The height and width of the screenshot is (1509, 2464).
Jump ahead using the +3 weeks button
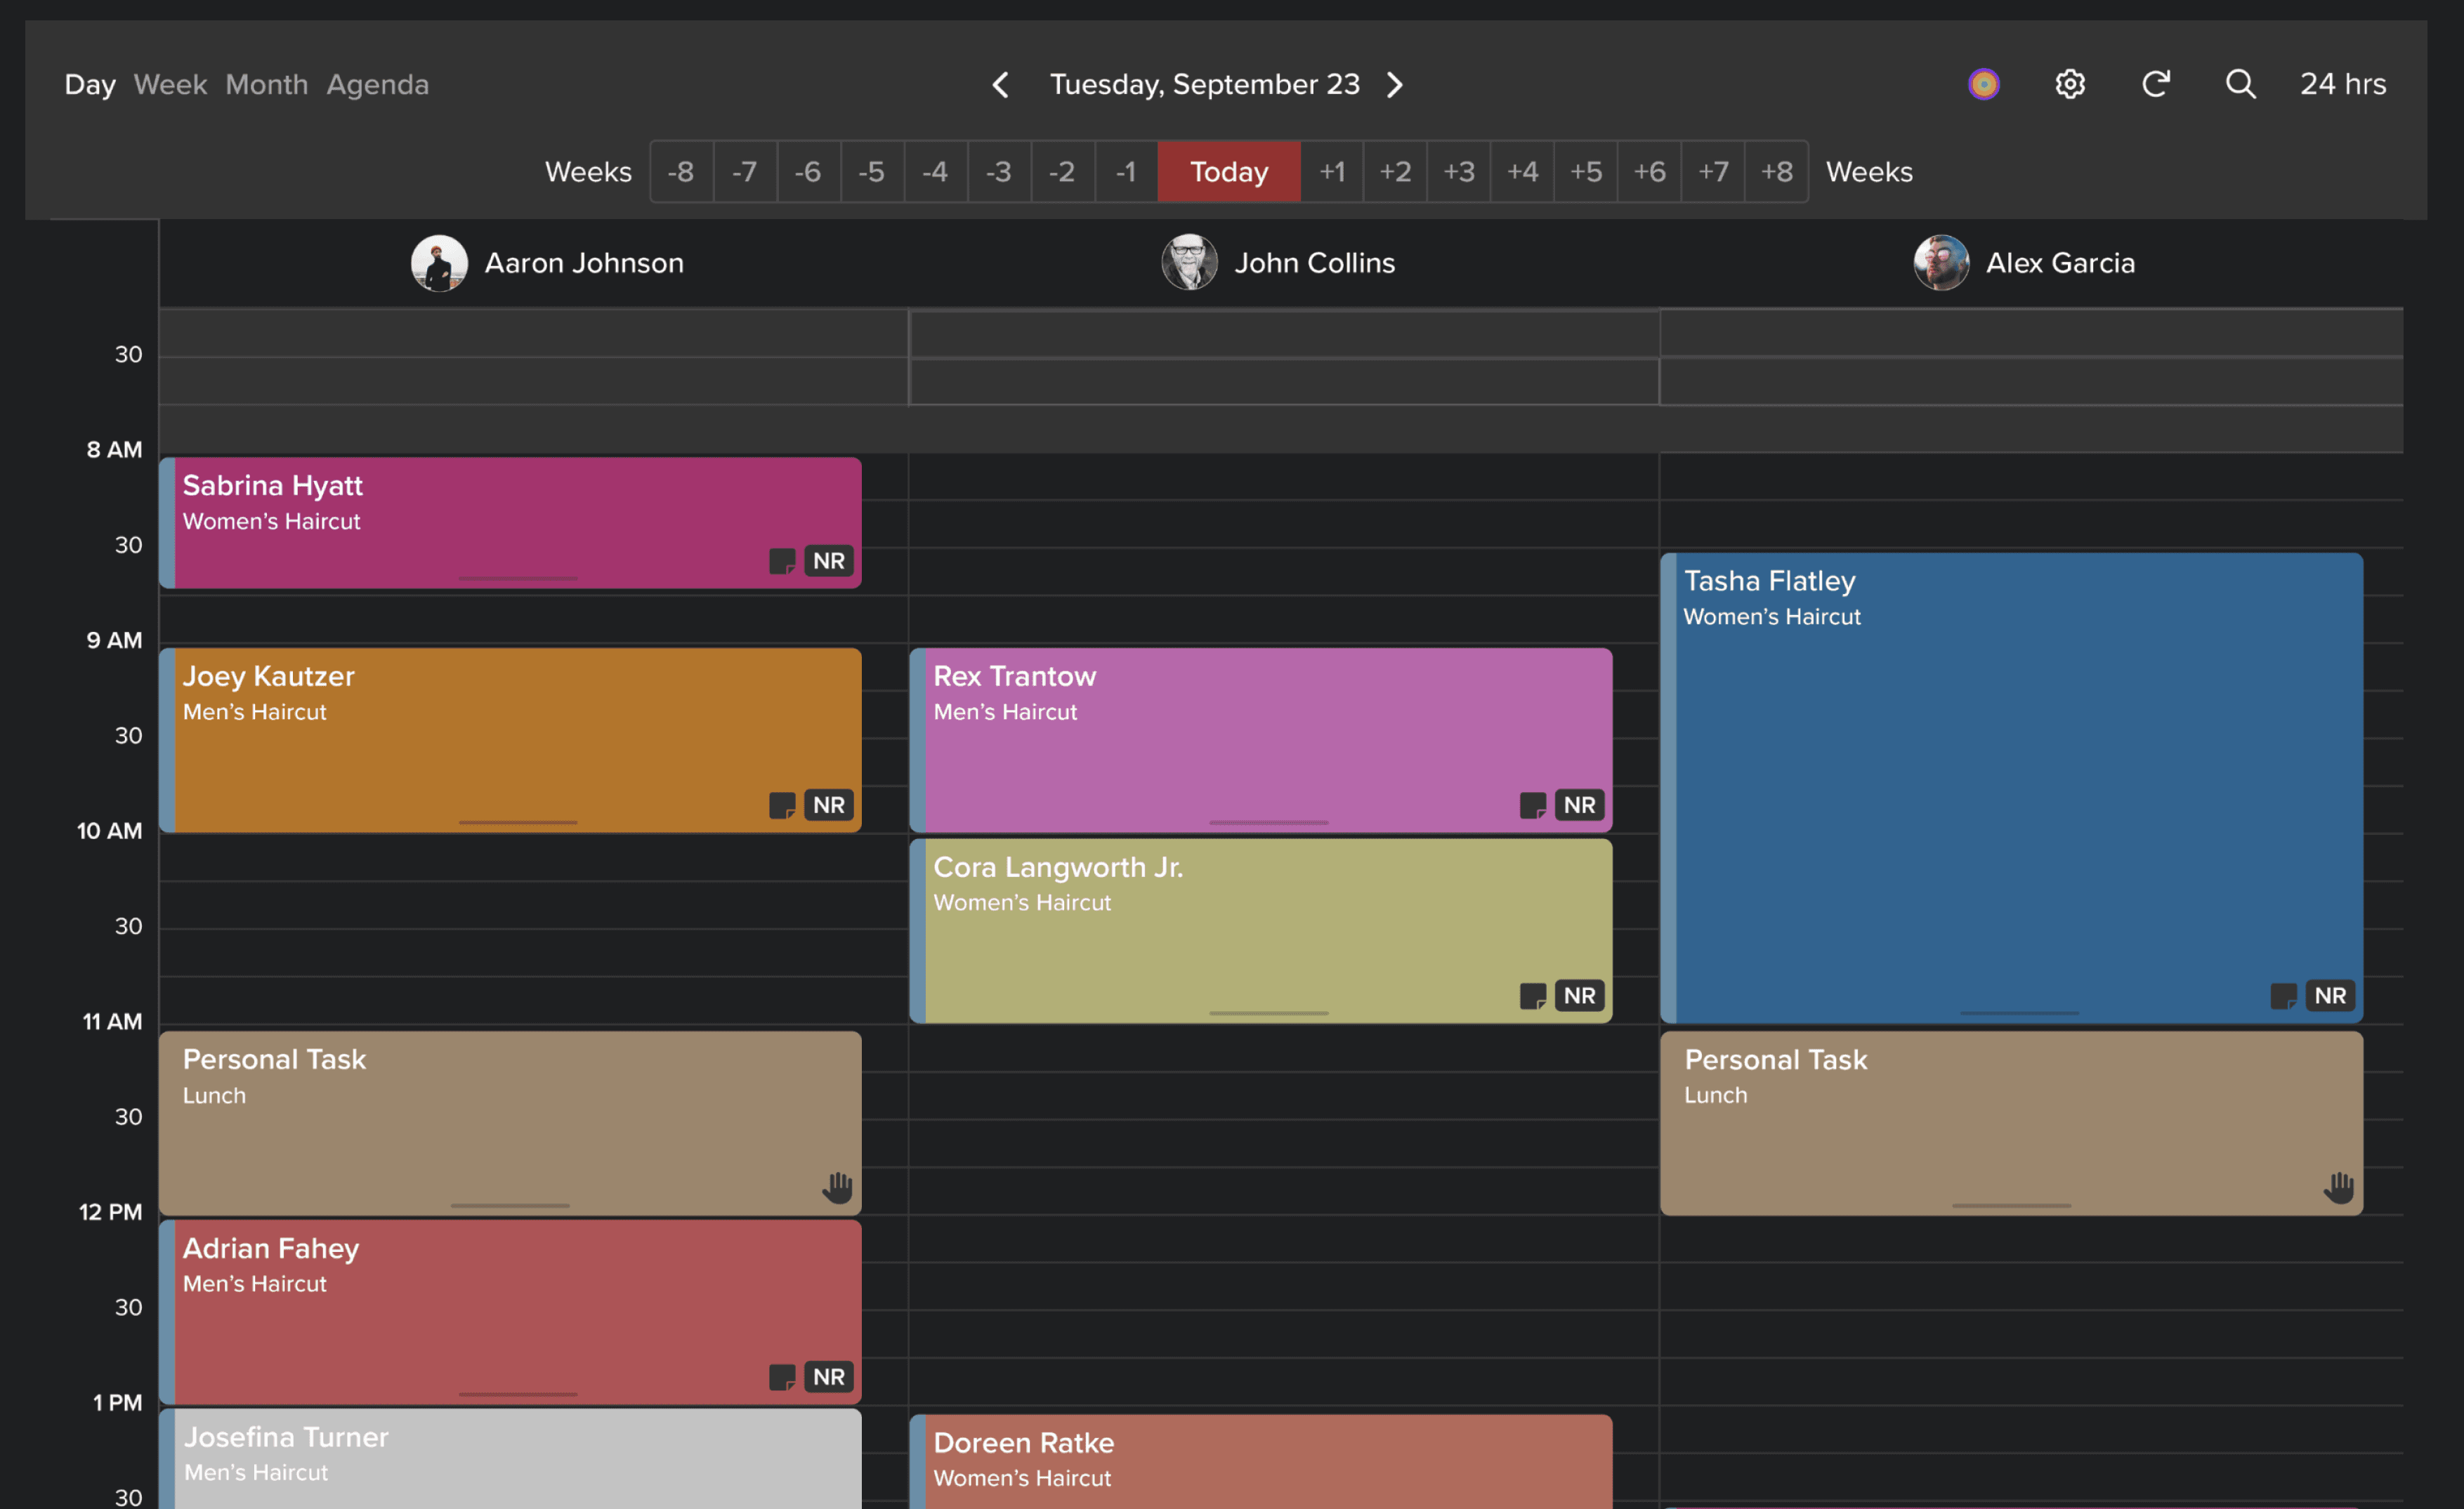click(x=1459, y=171)
